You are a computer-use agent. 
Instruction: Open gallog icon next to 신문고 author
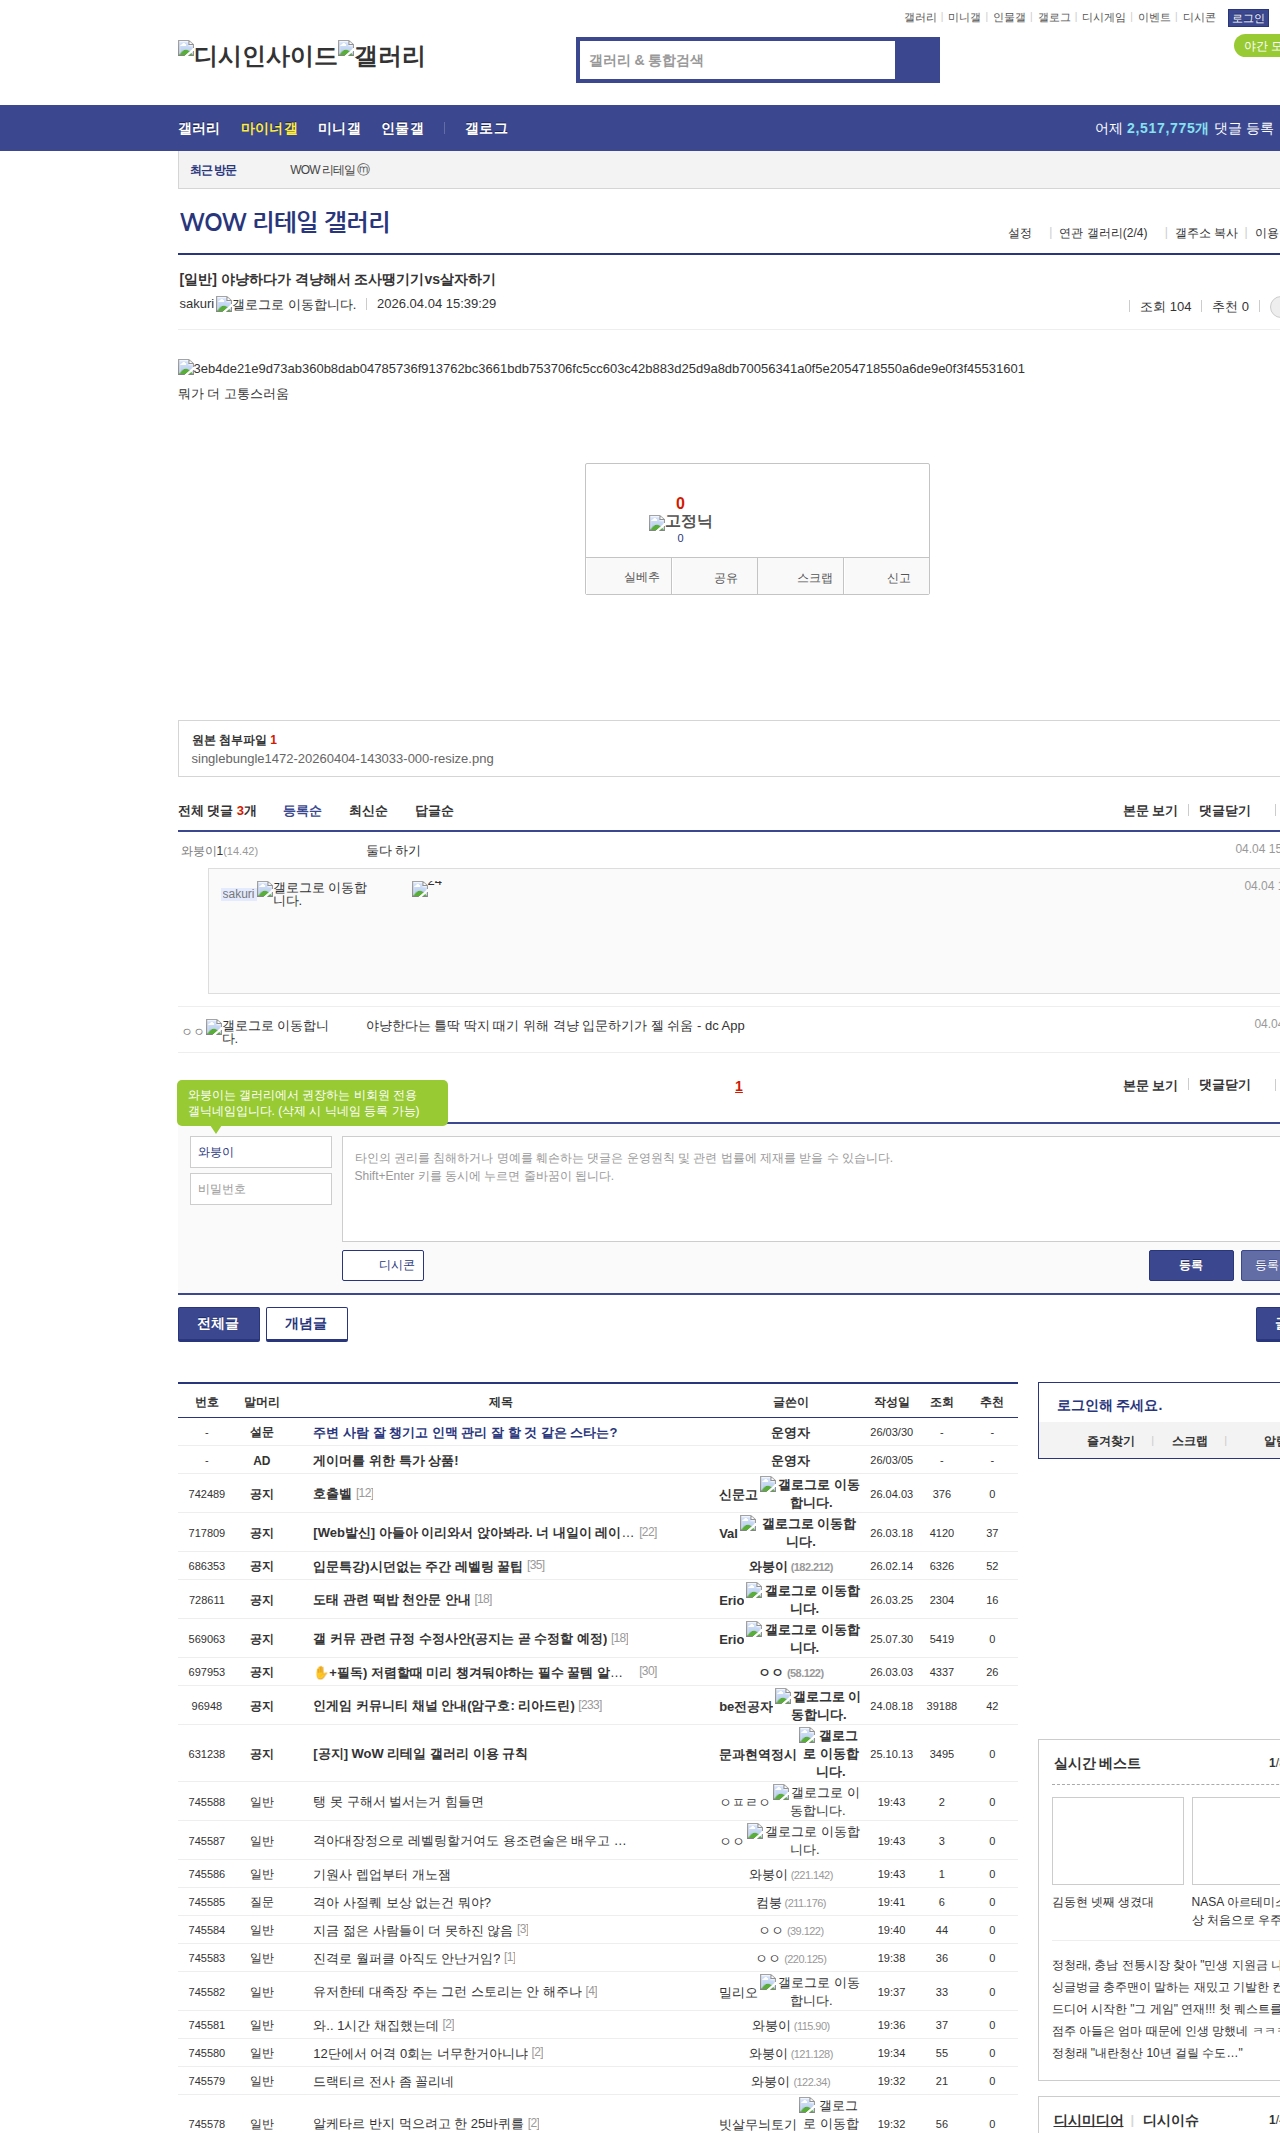(768, 1484)
